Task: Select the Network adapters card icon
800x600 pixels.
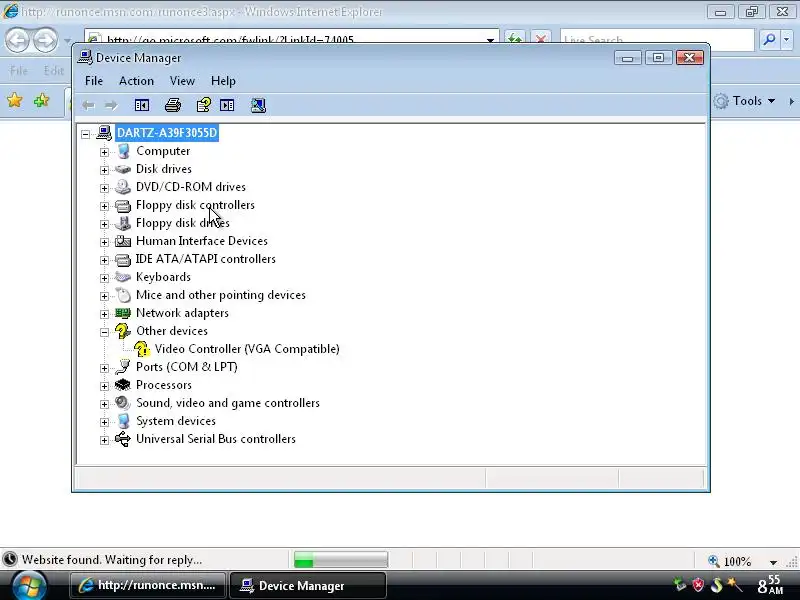Action: point(123,313)
